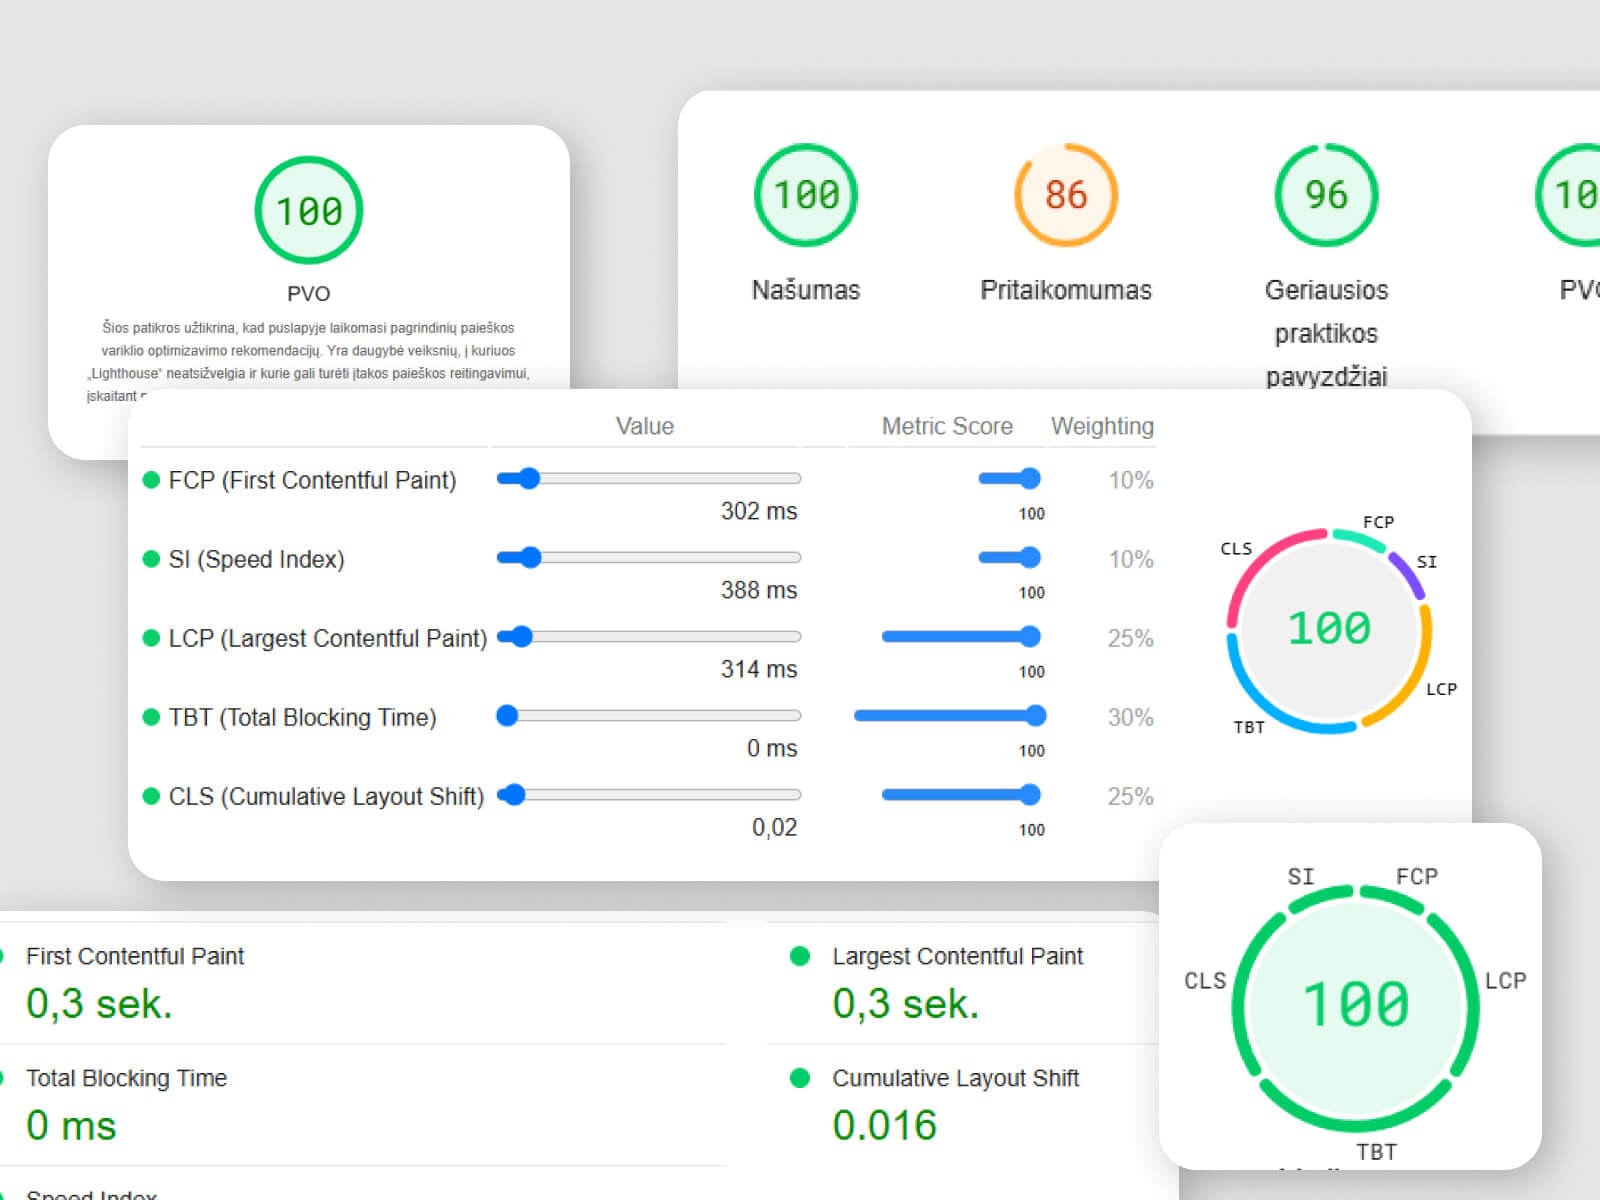Screen dimensions: 1600x1200
Task: Select the Pritaikomumas score gauge 86
Action: pyautogui.click(x=1066, y=195)
